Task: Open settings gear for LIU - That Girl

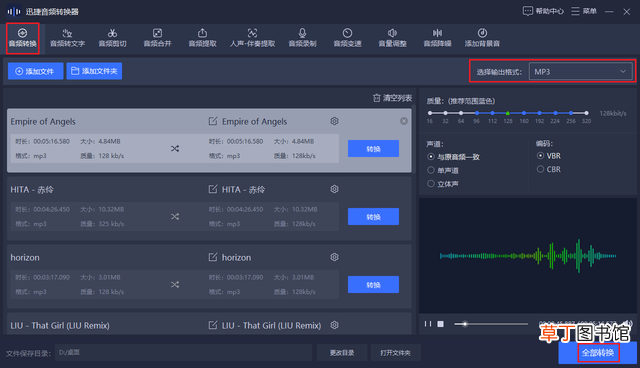Action: pos(334,325)
